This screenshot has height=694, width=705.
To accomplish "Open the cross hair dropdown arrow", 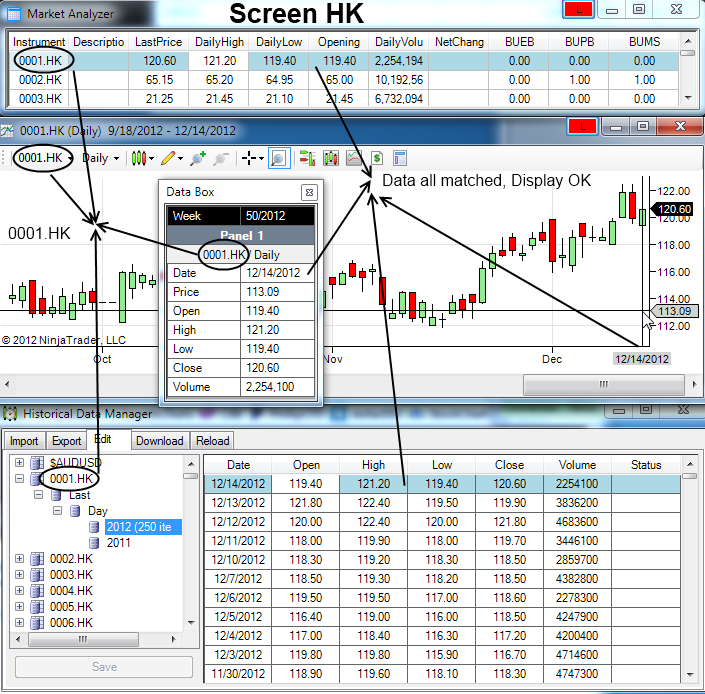I will click(261, 159).
